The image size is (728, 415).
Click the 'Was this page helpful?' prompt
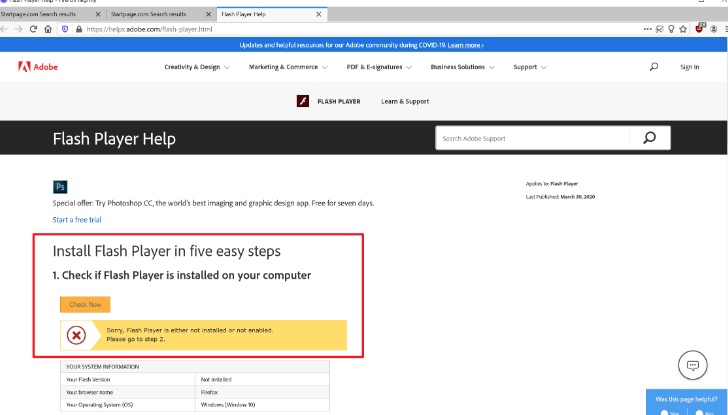(686, 399)
